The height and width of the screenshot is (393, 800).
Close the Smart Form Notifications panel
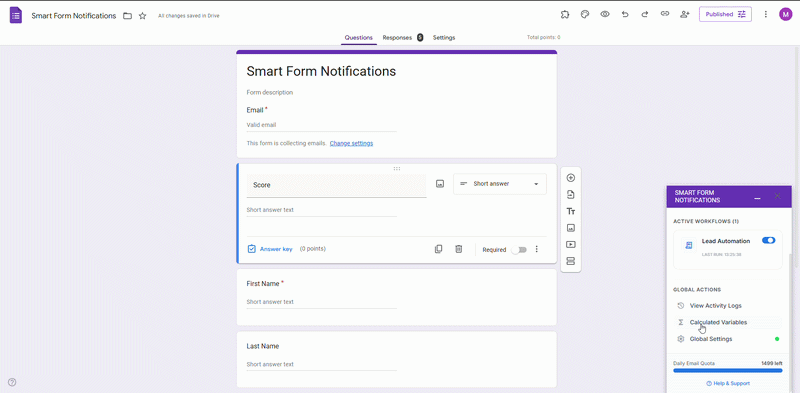[778, 196]
